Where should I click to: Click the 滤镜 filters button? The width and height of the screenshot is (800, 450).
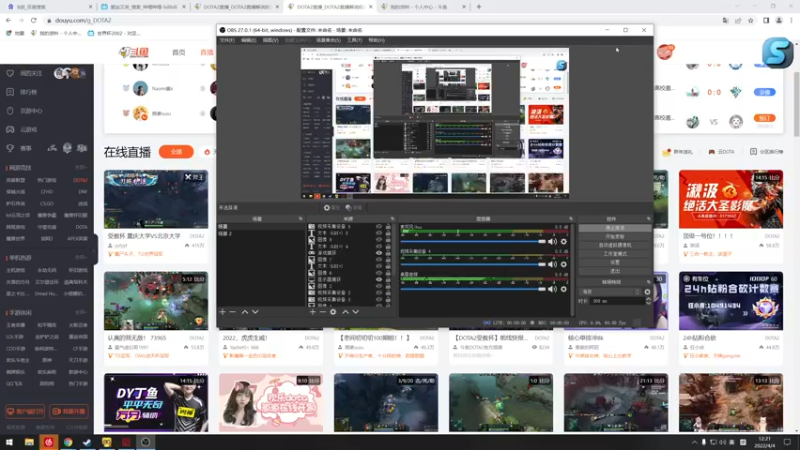click(x=354, y=208)
